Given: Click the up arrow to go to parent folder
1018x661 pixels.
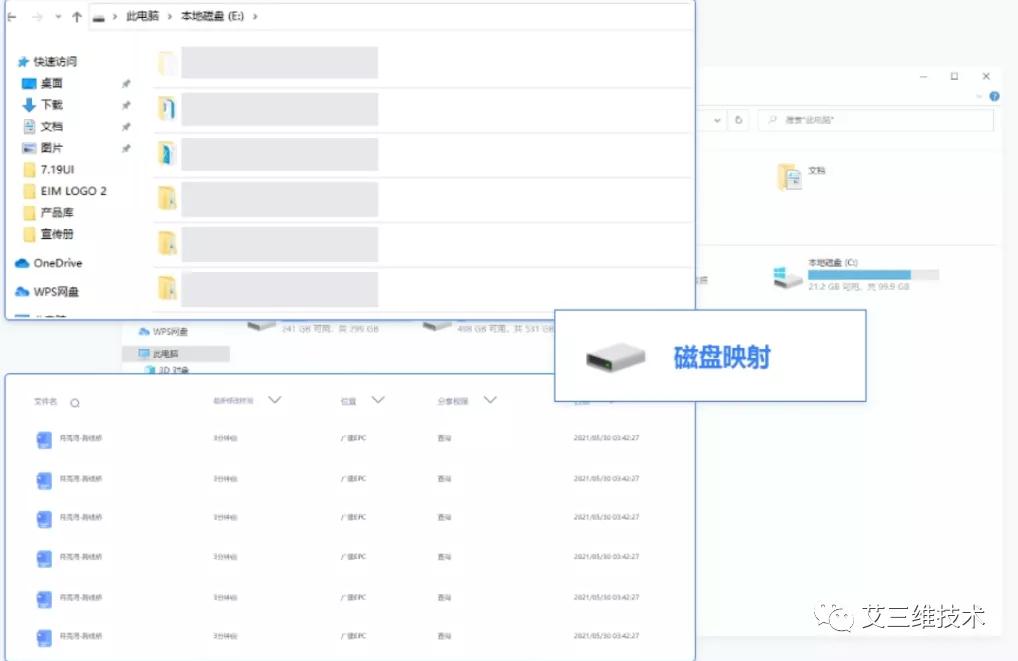Looking at the screenshot, I should 75,16.
